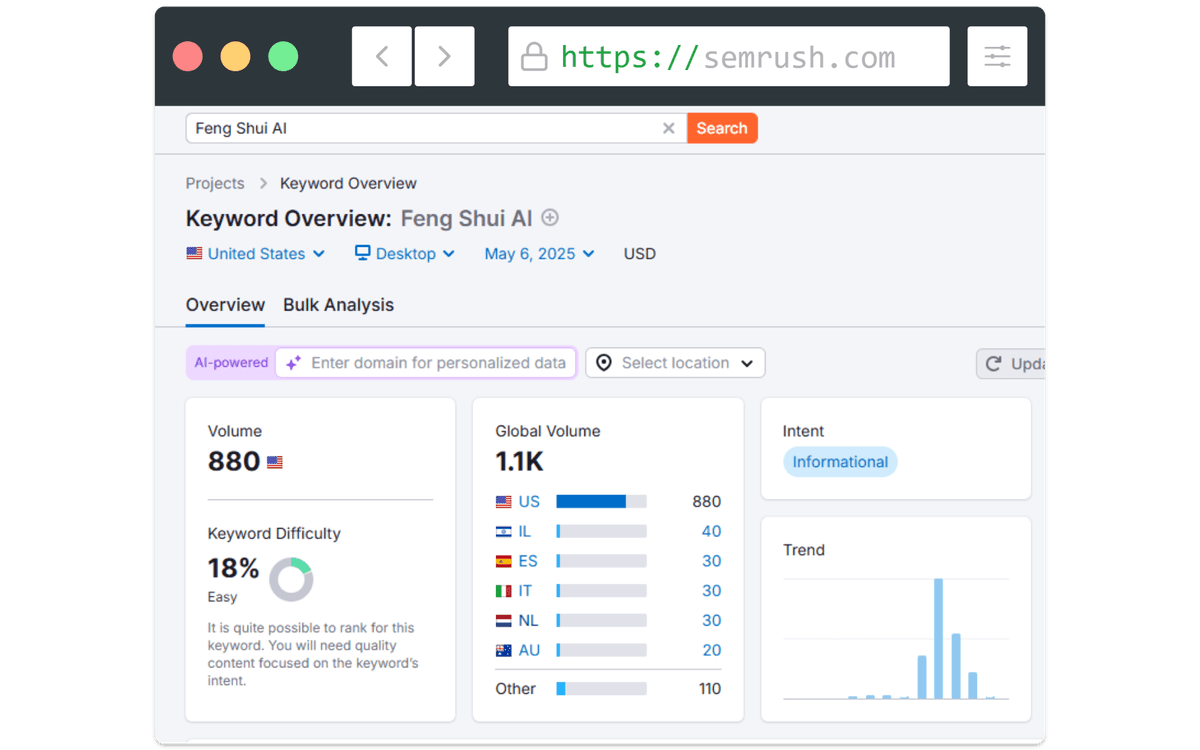This screenshot has width=1200, height=750.
Task: Click the US volume progress bar
Action: 601,502
